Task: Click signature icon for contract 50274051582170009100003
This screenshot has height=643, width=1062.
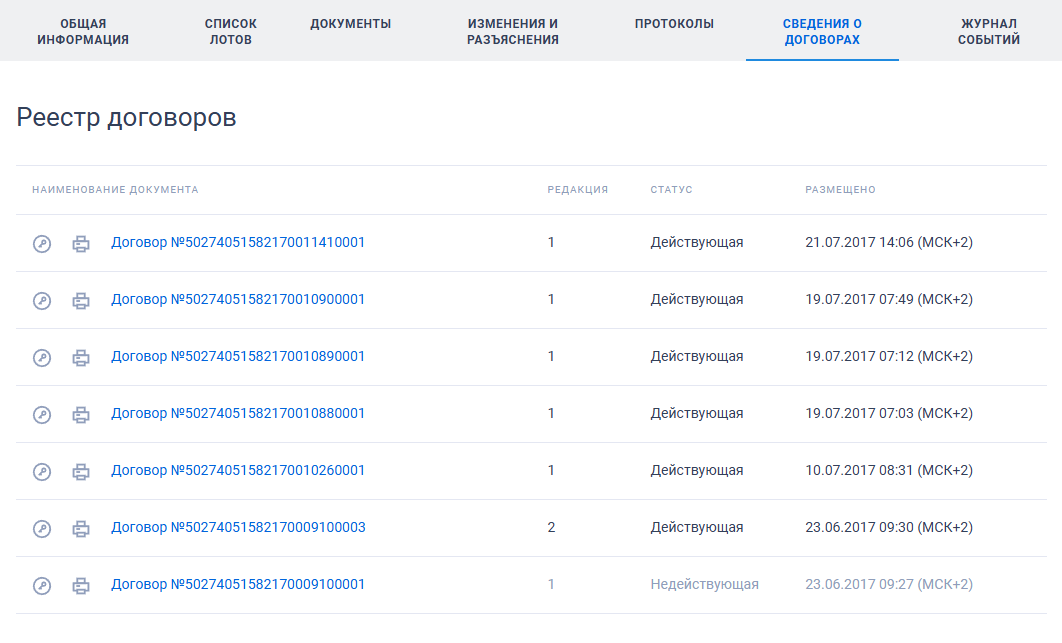Action: (42, 528)
